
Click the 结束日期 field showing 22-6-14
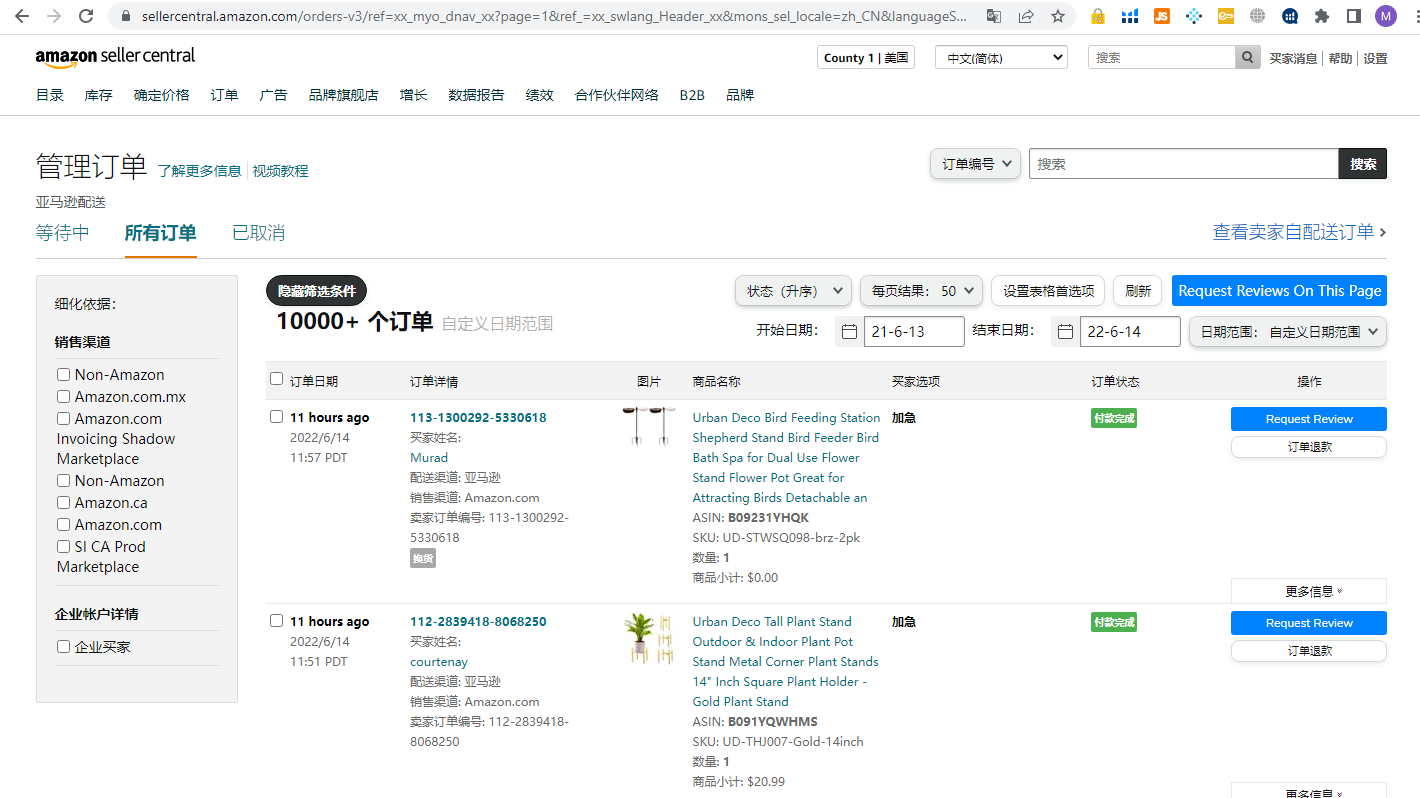(x=1130, y=332)
